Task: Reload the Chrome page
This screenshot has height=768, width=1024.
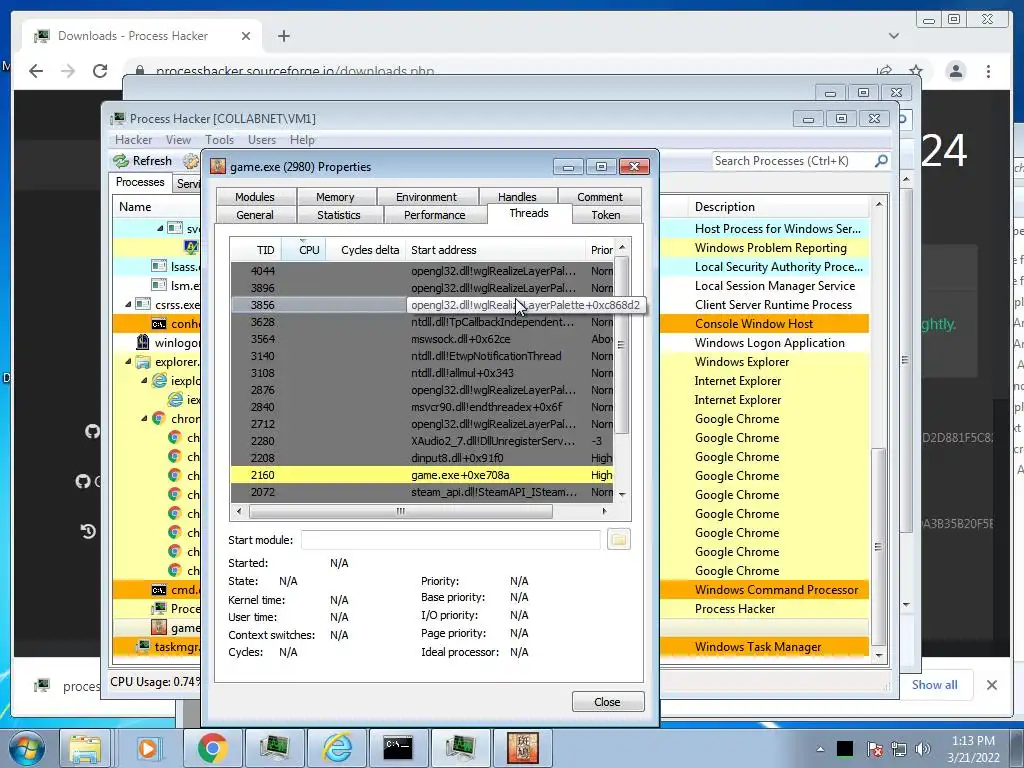Action: click(100, 71)
